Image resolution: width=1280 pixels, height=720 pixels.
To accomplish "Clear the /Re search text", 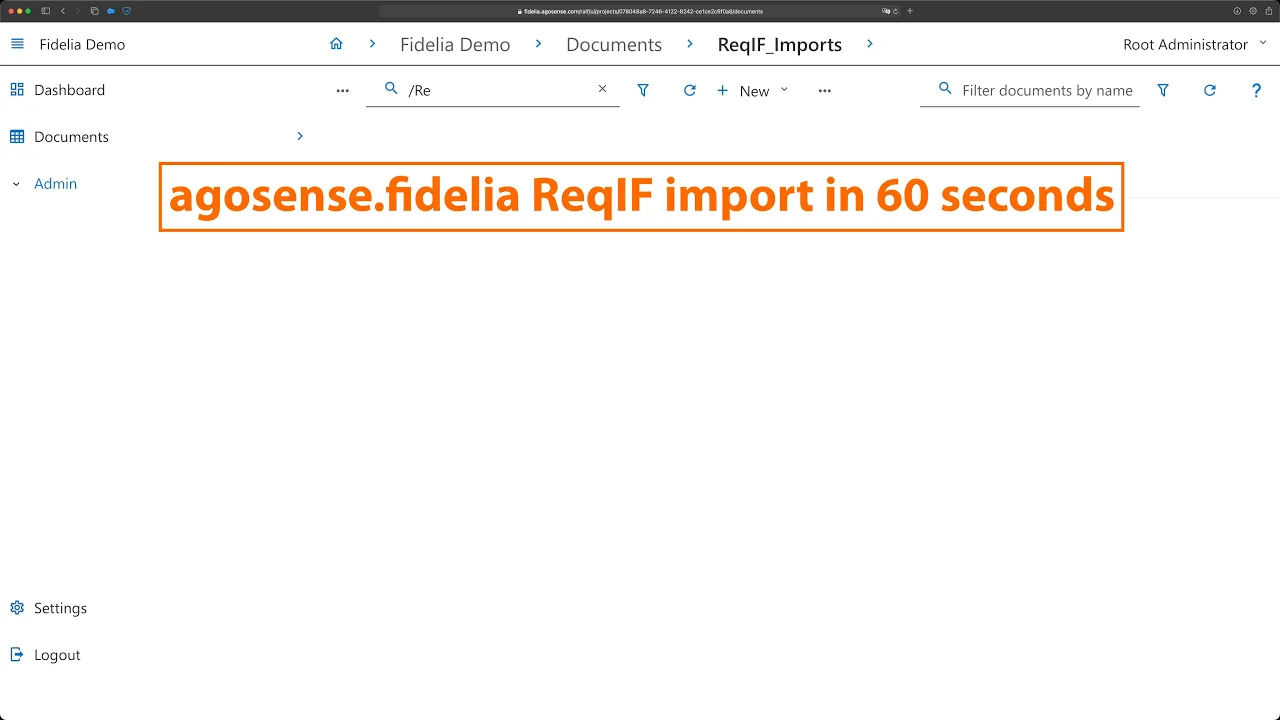I will 603,89.
